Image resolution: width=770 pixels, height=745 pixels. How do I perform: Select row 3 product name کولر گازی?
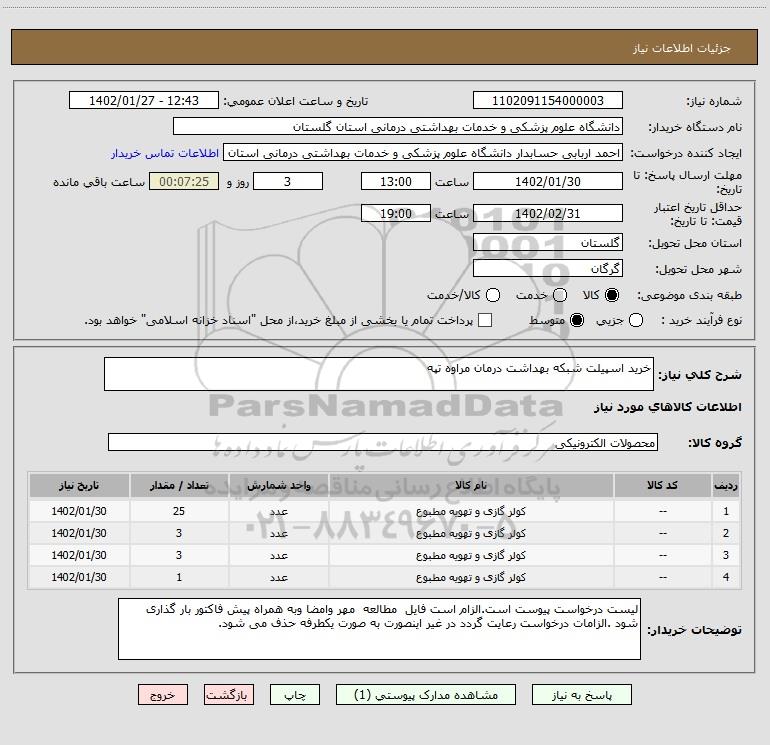pyautogui.click(x=470, y=555)
